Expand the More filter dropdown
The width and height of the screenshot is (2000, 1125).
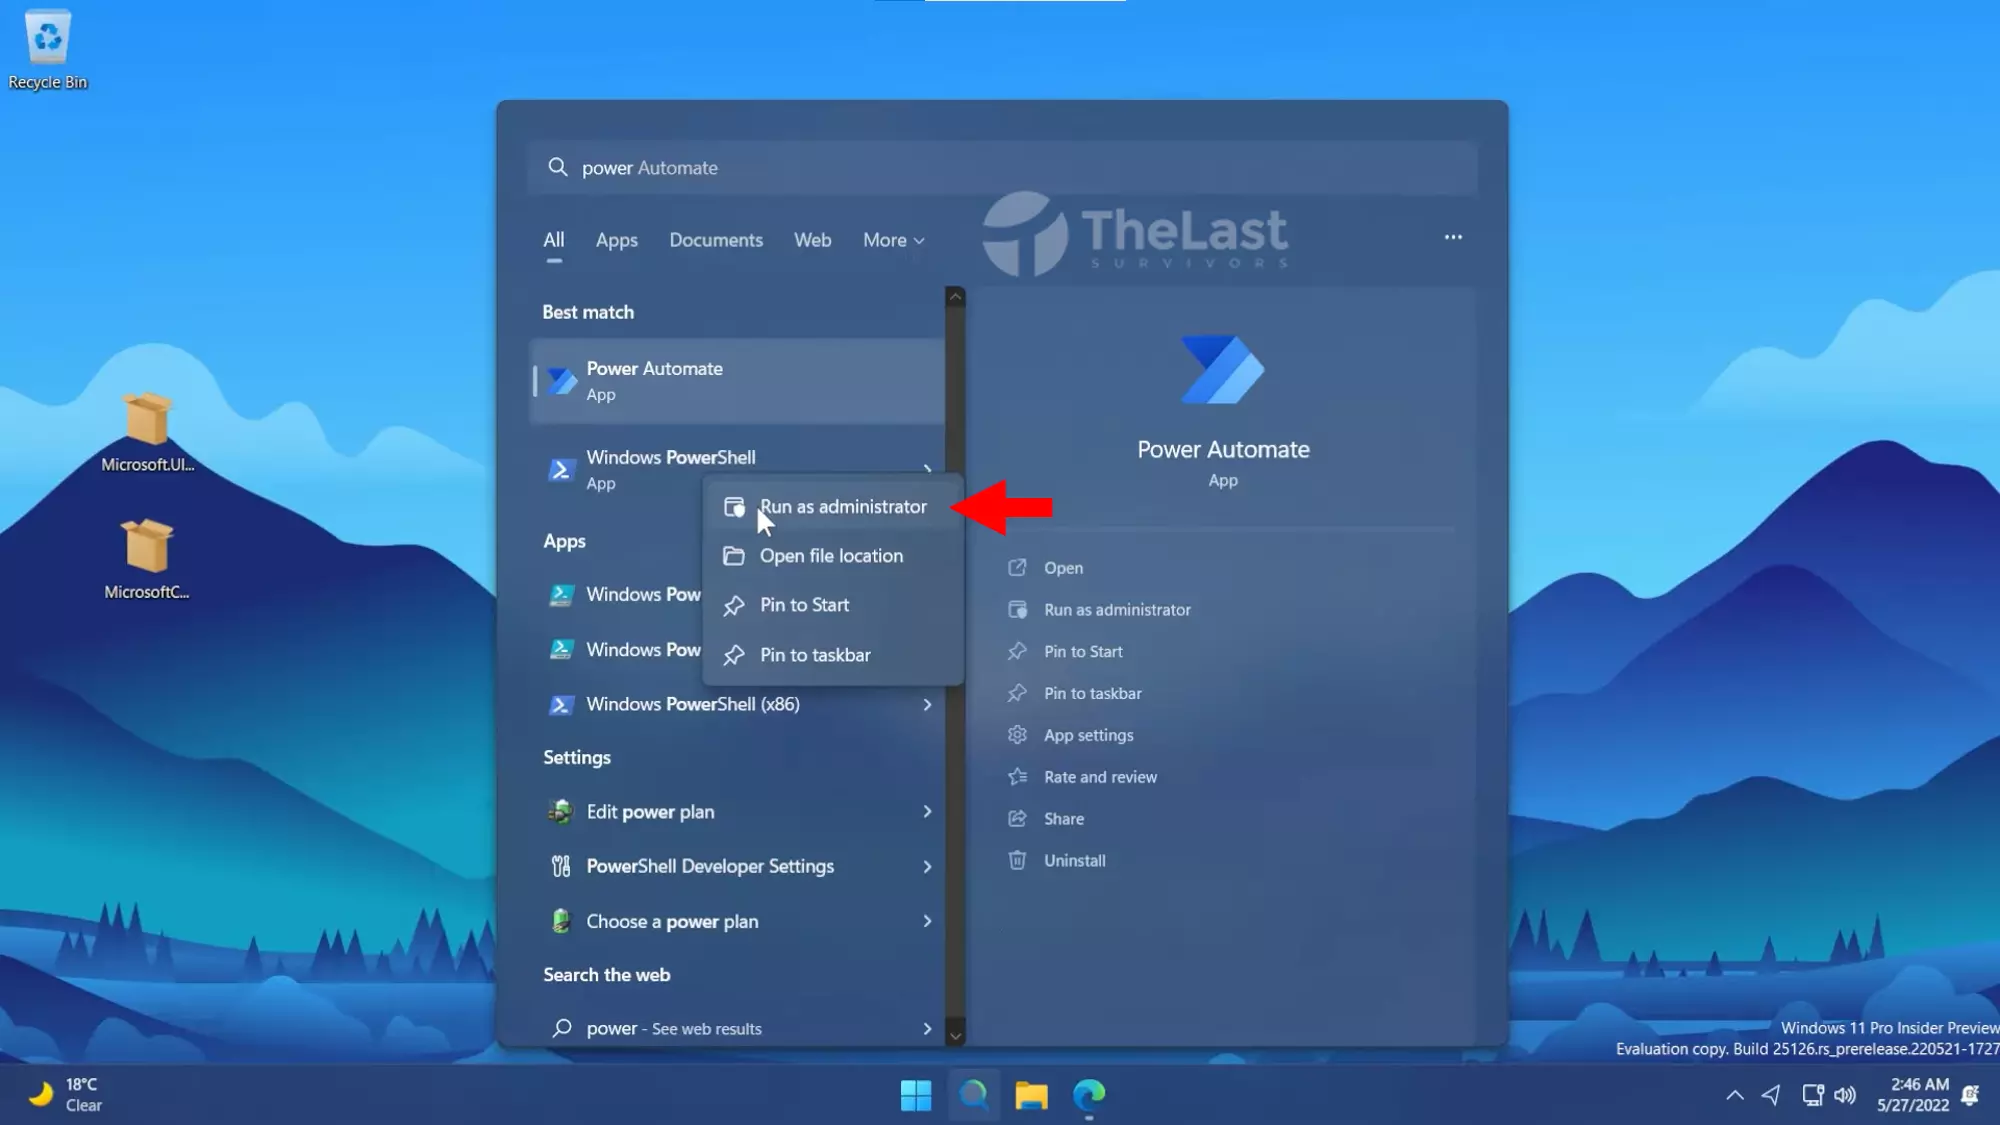(894, 240)
